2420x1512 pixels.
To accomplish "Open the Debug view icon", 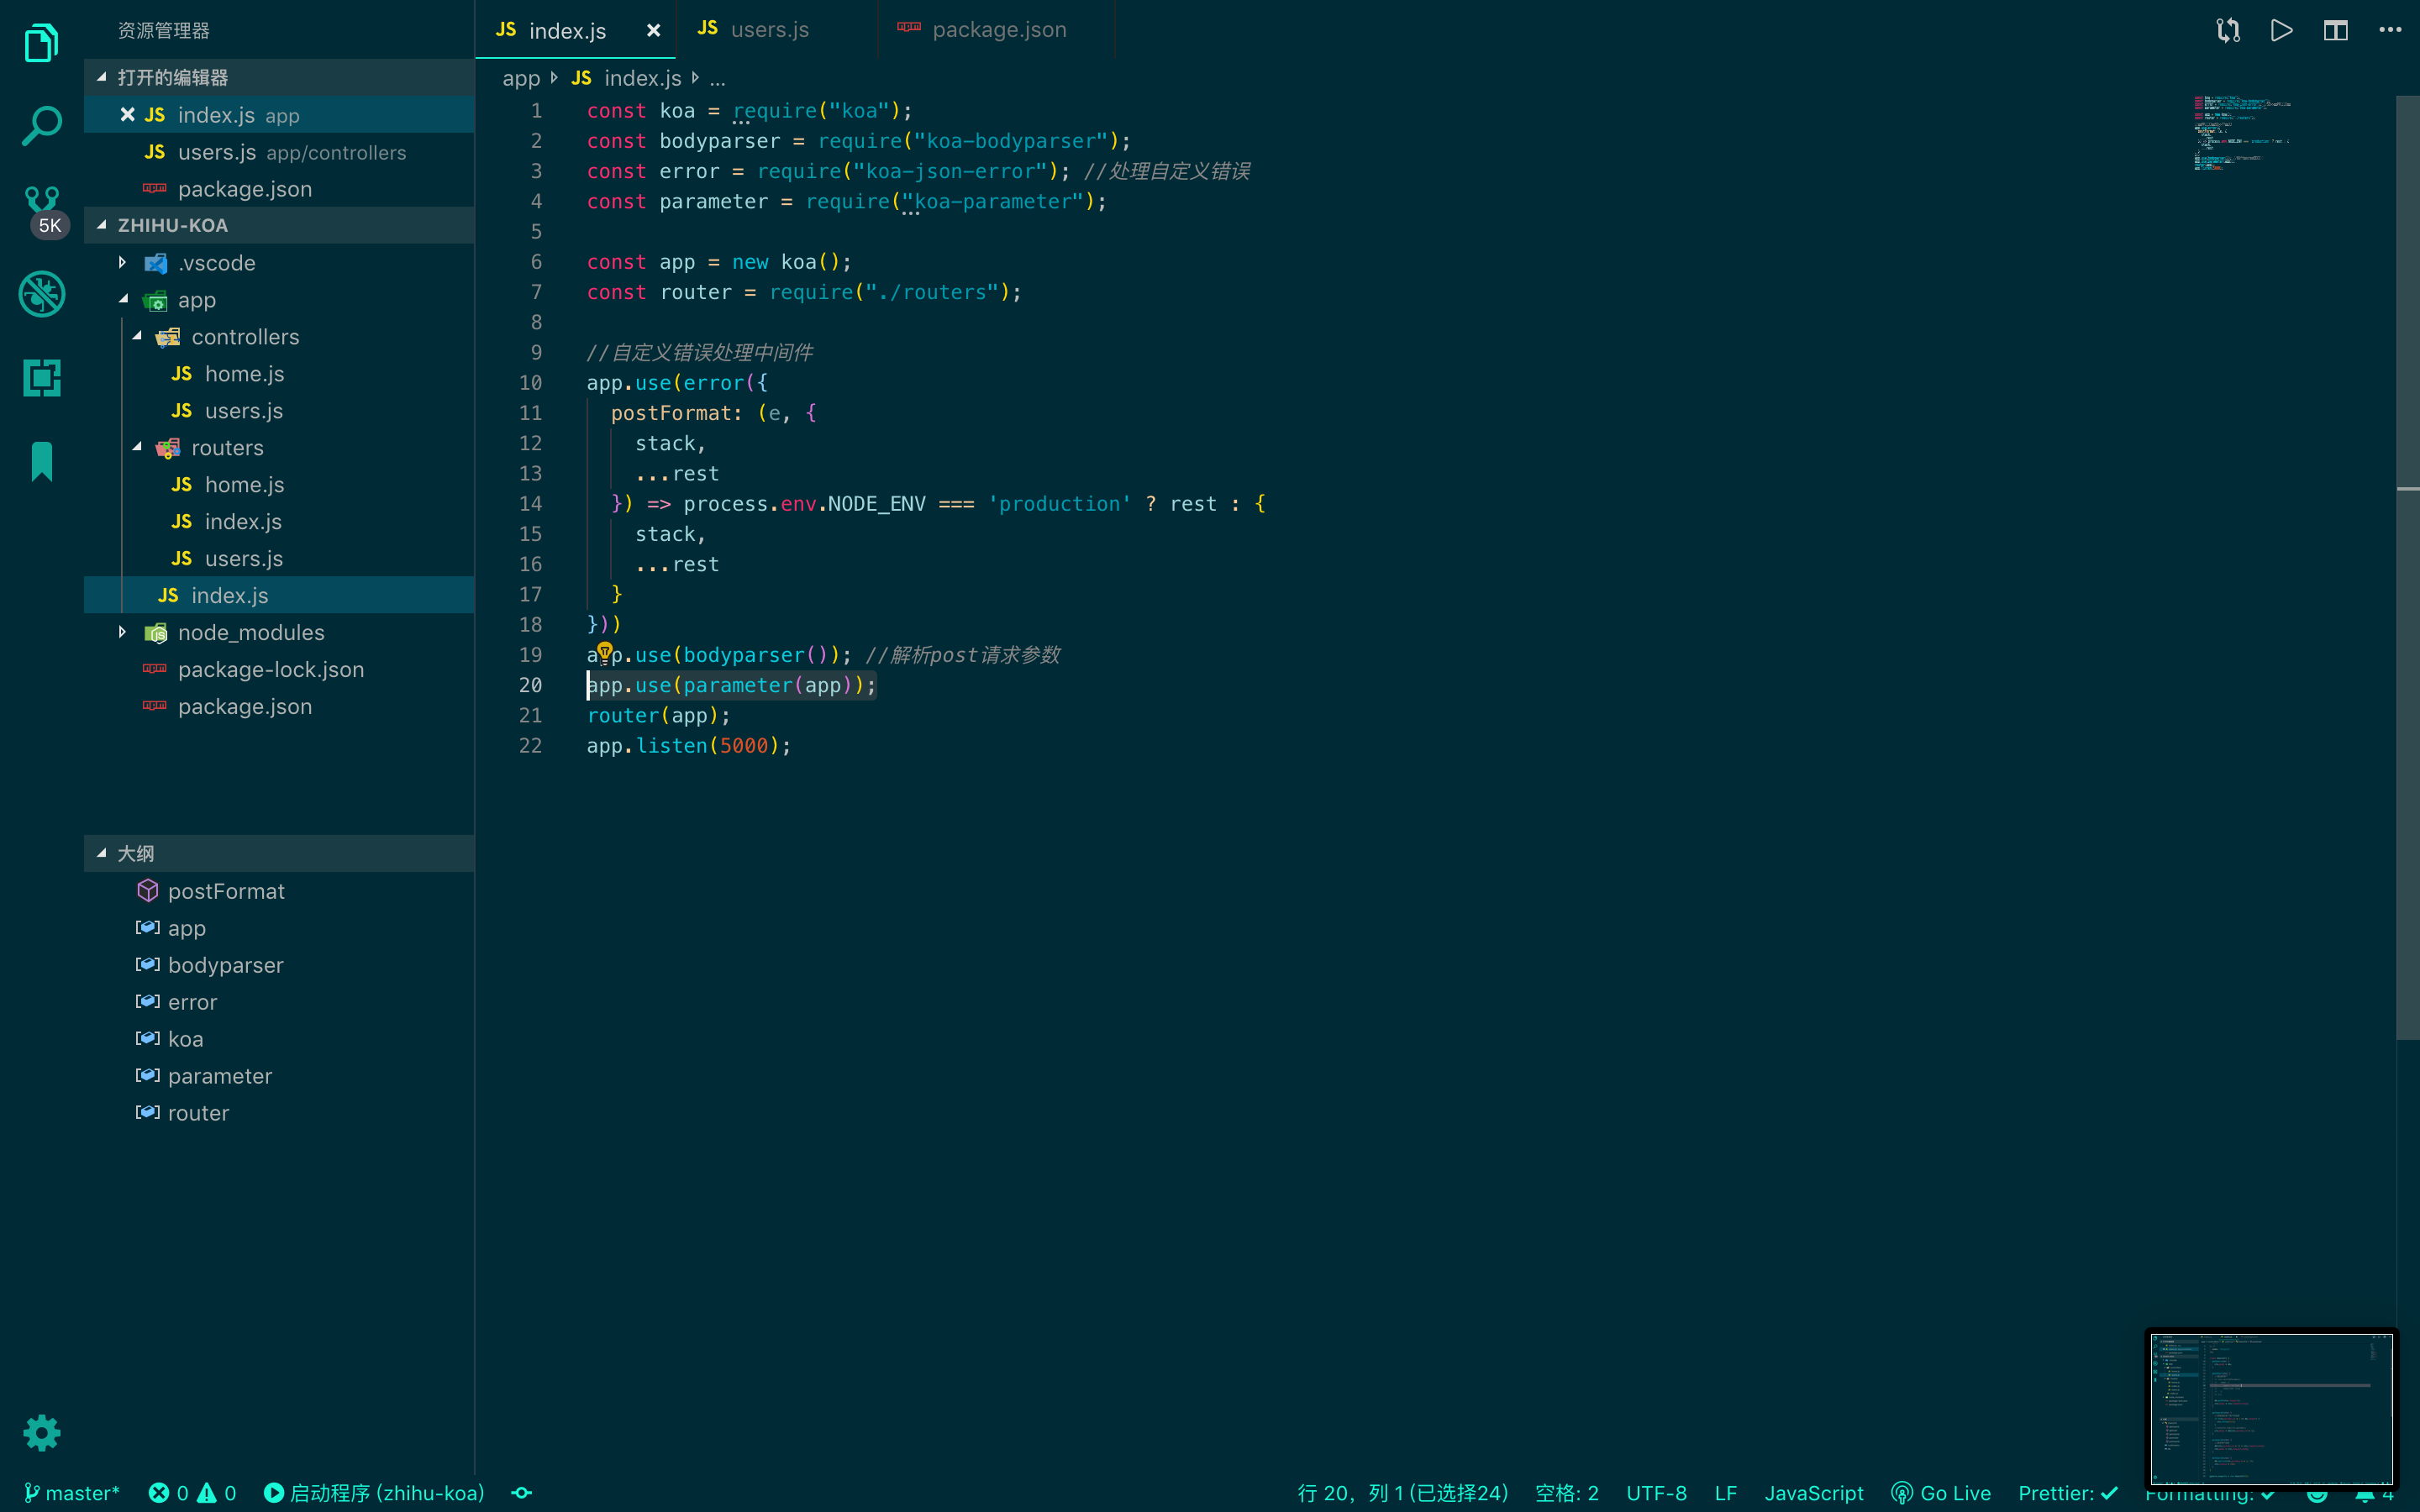I will pyautogui.click(x=41, y=294).
